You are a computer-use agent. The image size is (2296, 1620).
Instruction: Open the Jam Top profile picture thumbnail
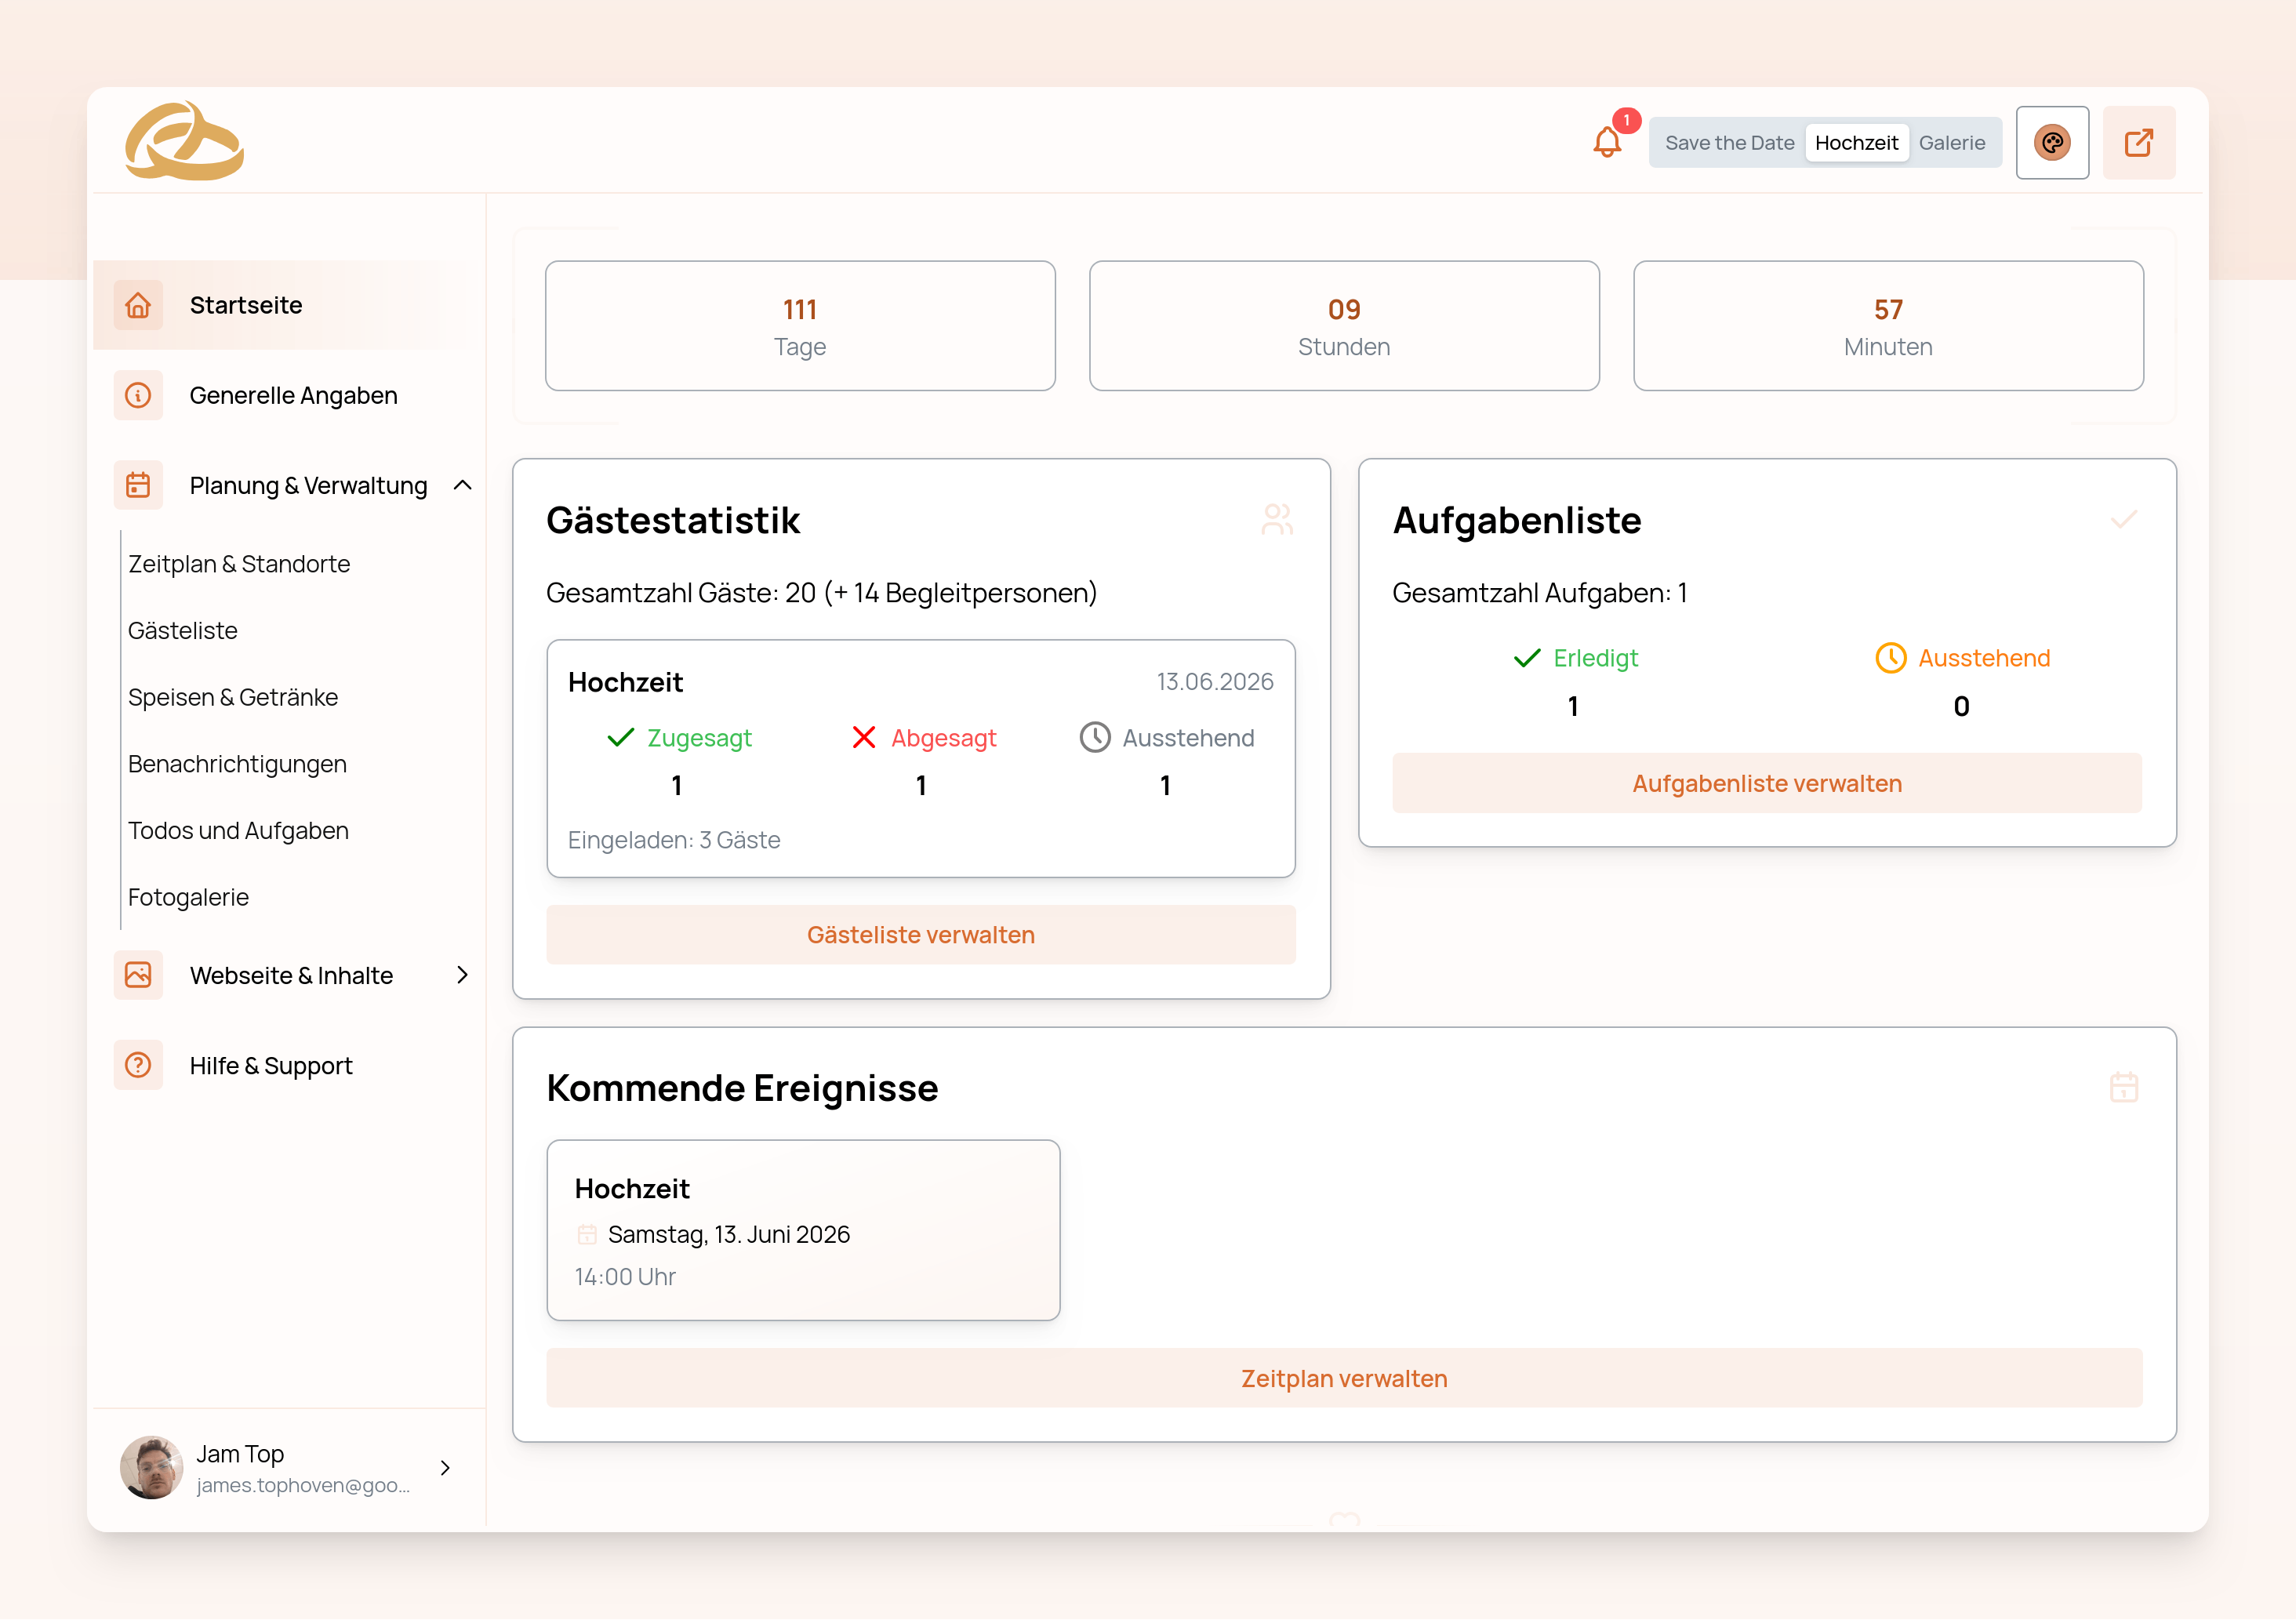151,1467
